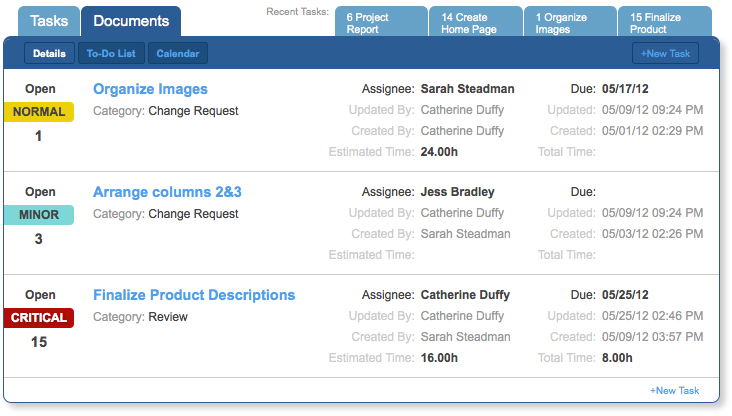732x416 pixels.
Task: Open recent task 6 Project Report
Action: 381,21
